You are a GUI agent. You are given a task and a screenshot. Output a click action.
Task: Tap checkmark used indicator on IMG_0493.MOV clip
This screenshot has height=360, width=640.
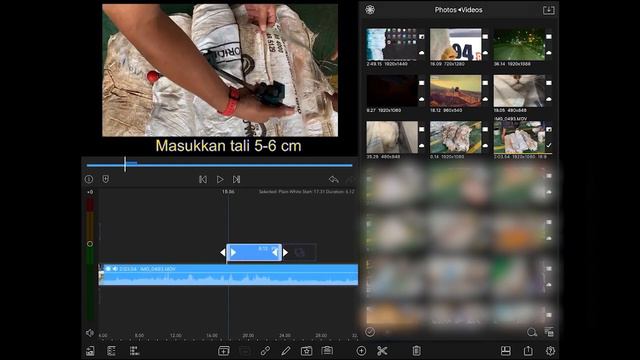(x=549, y=145)
